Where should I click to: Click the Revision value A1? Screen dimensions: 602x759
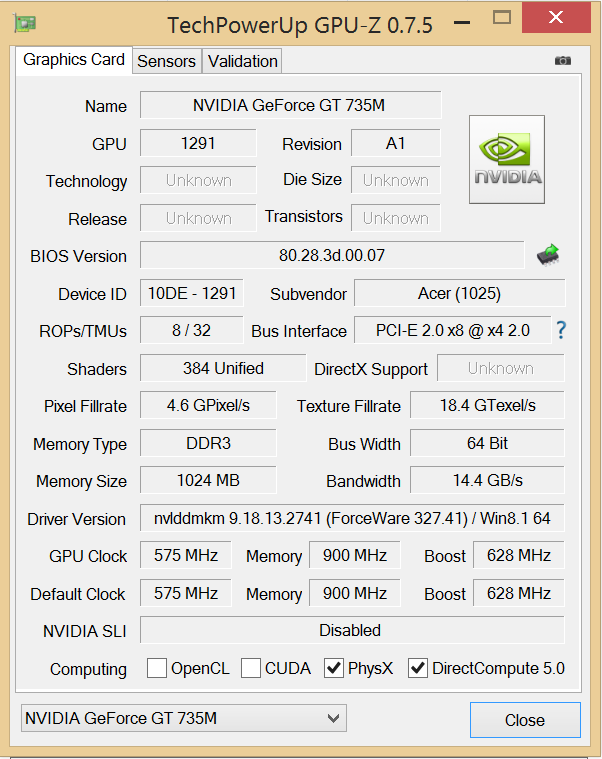395,143
